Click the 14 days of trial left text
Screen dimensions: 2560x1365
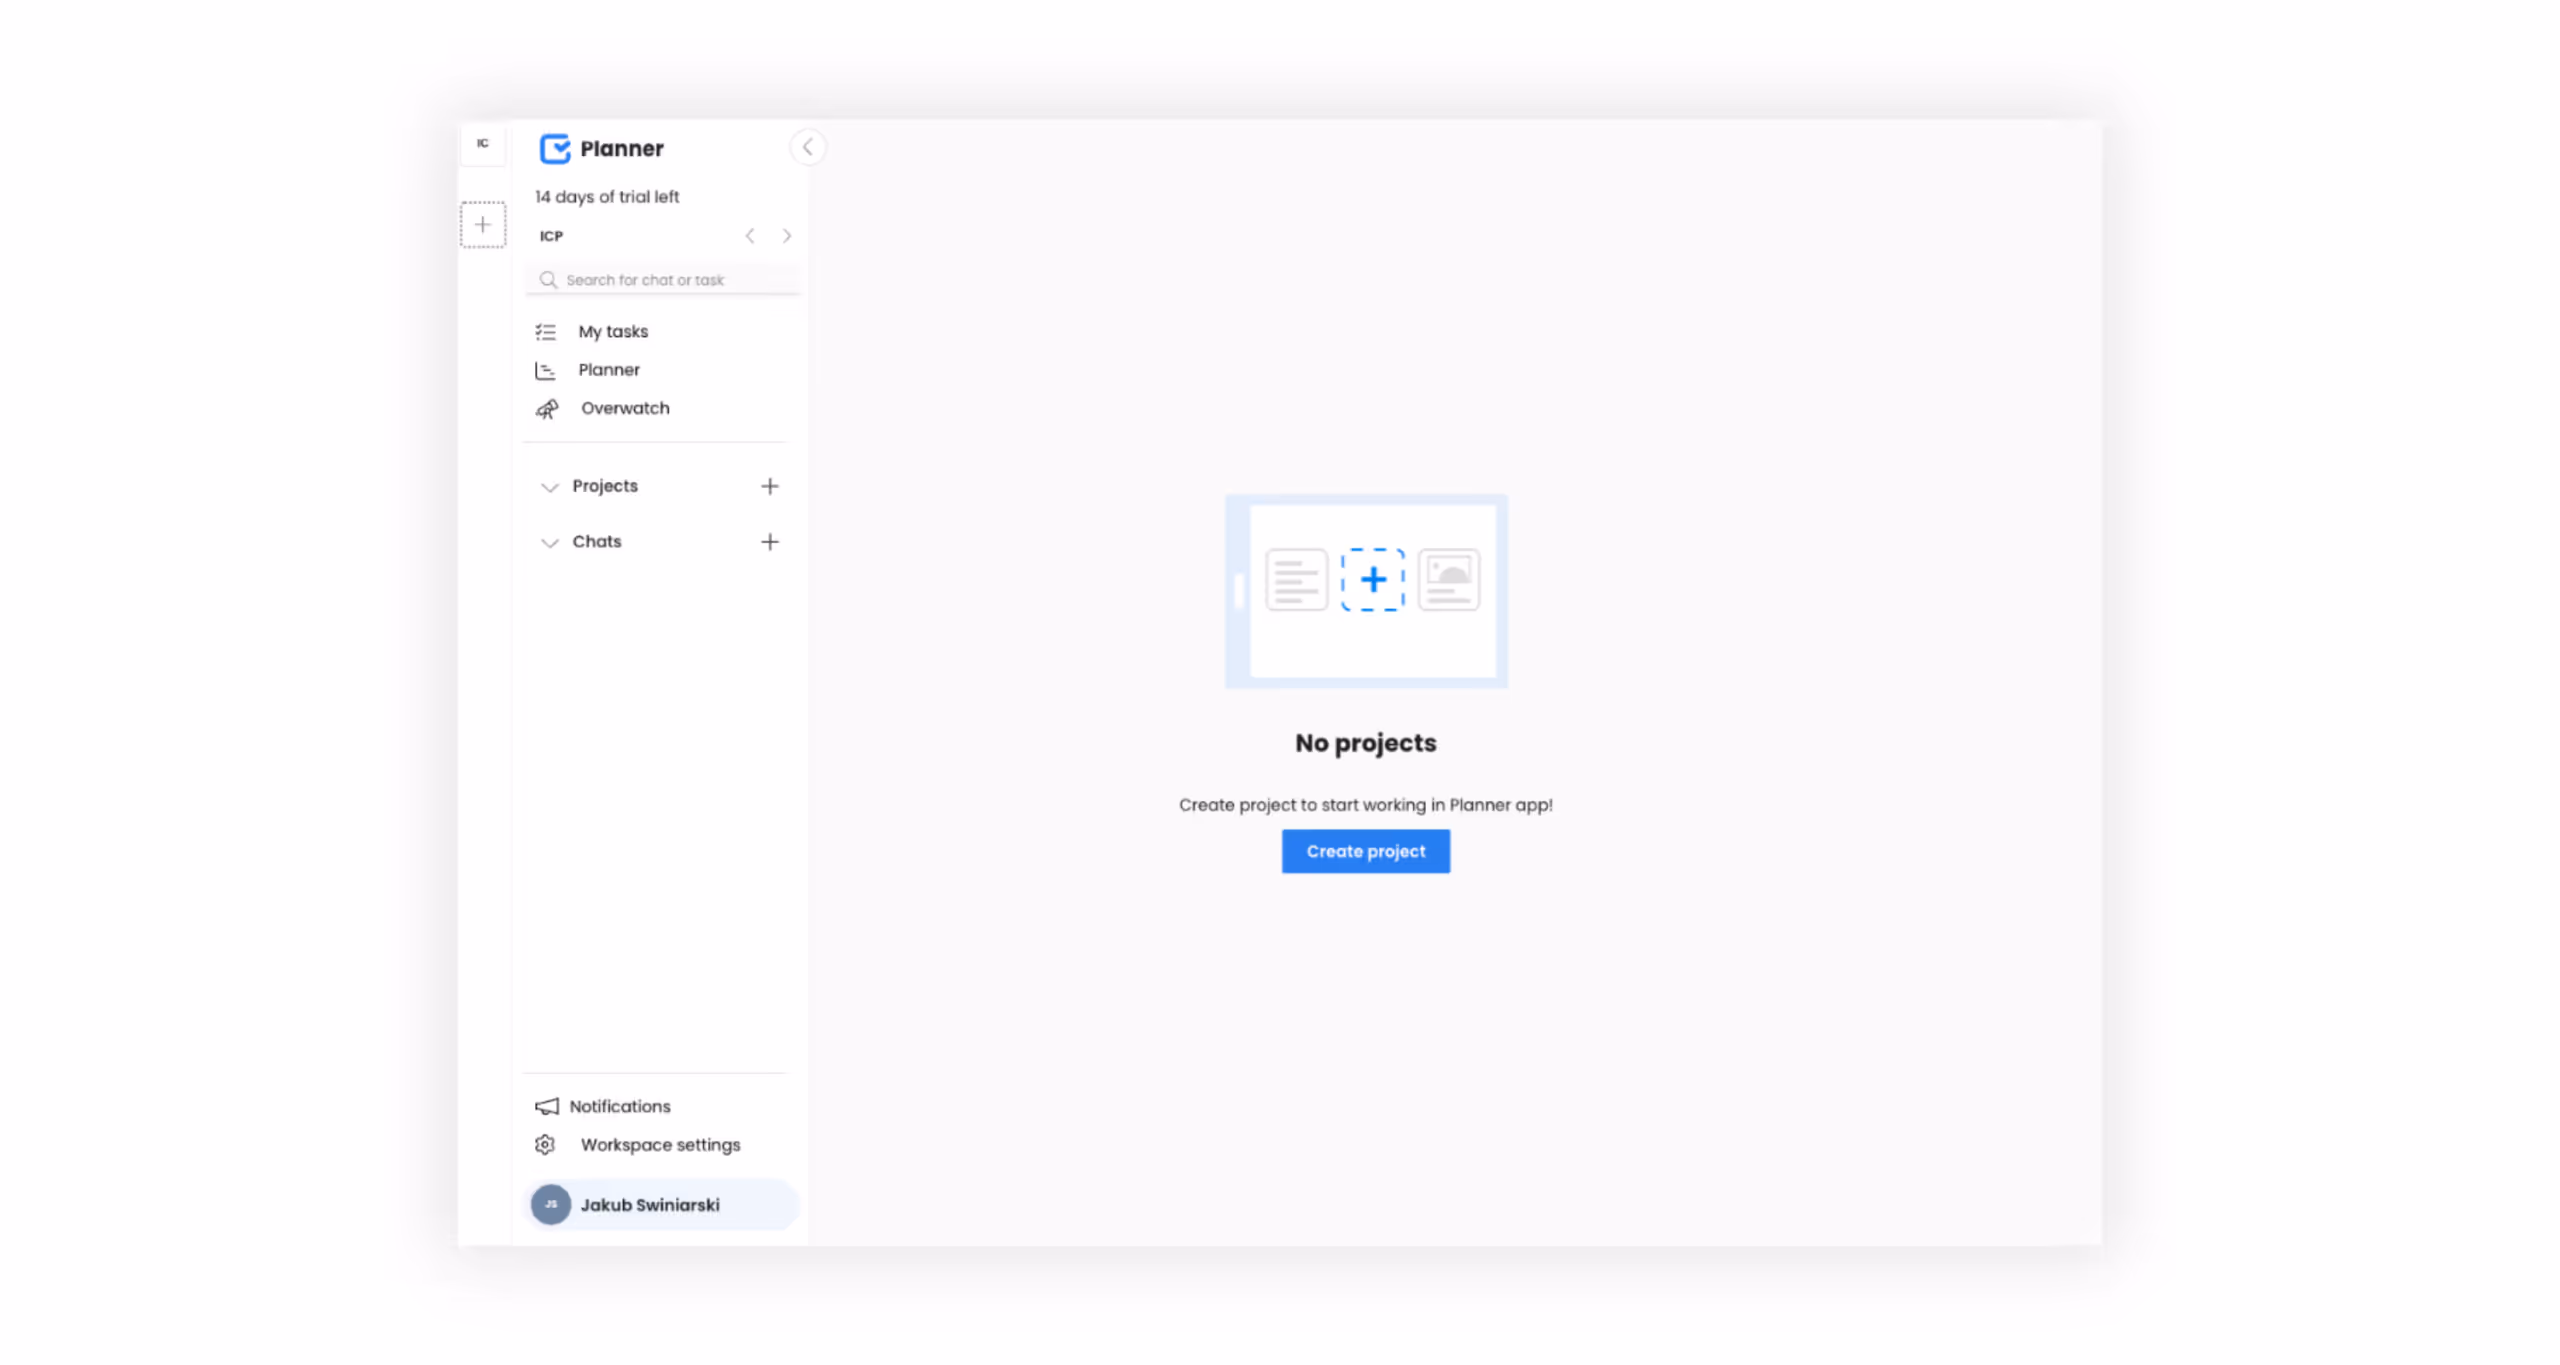point(606,197)
